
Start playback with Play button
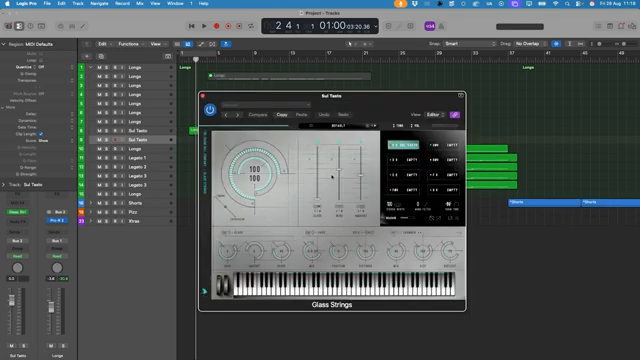point(204,26)
